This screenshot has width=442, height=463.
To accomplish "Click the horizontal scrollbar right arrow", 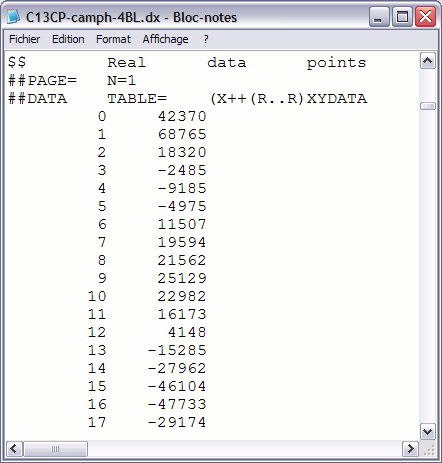I will pos(411,448).
